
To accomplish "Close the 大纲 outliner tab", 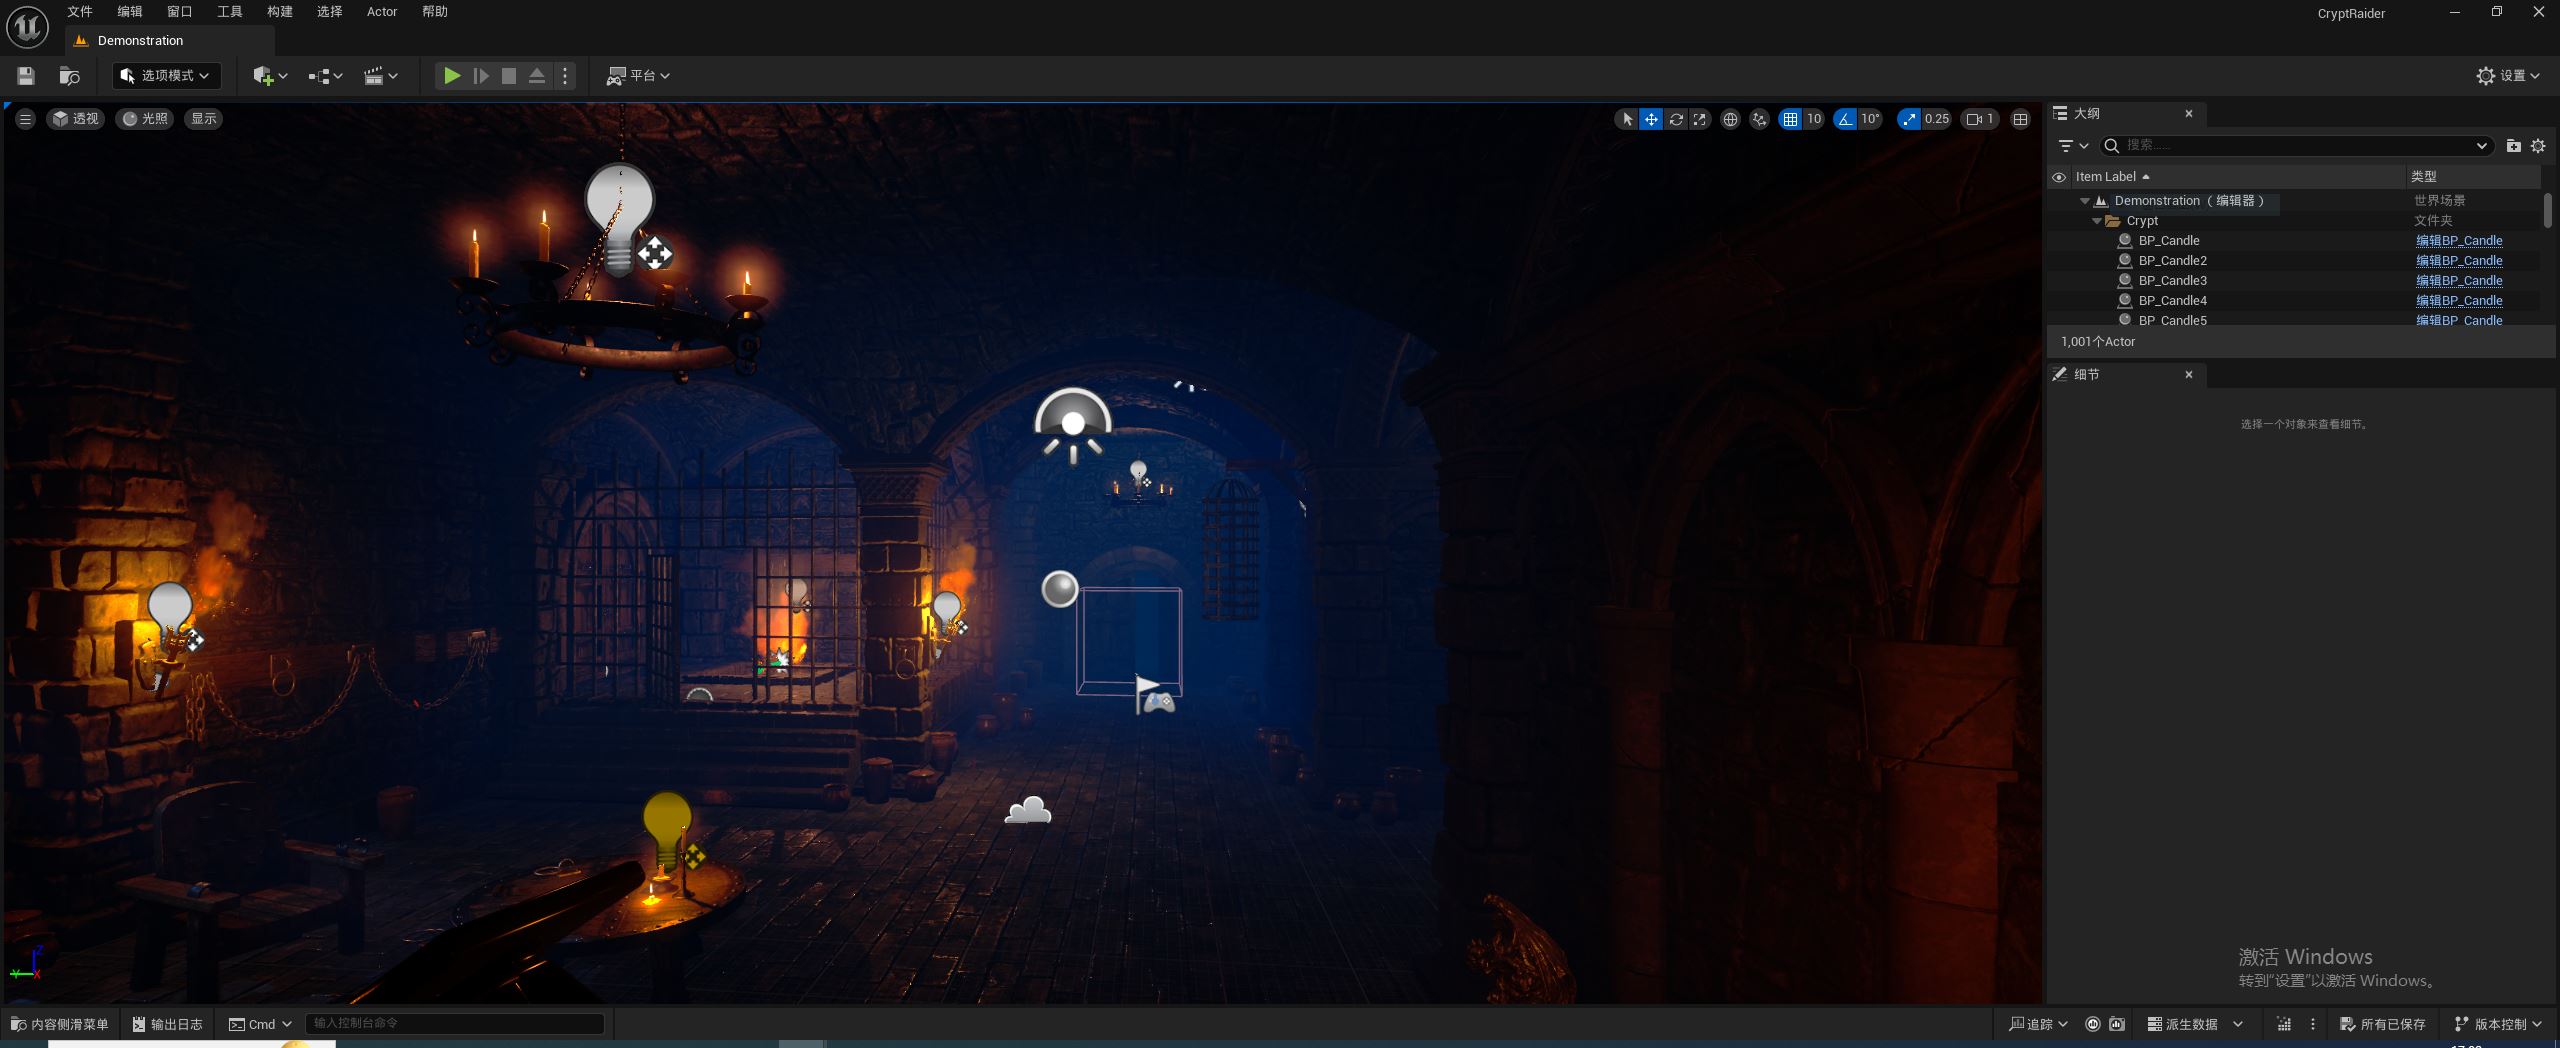I will click(x=2189, y=114).
